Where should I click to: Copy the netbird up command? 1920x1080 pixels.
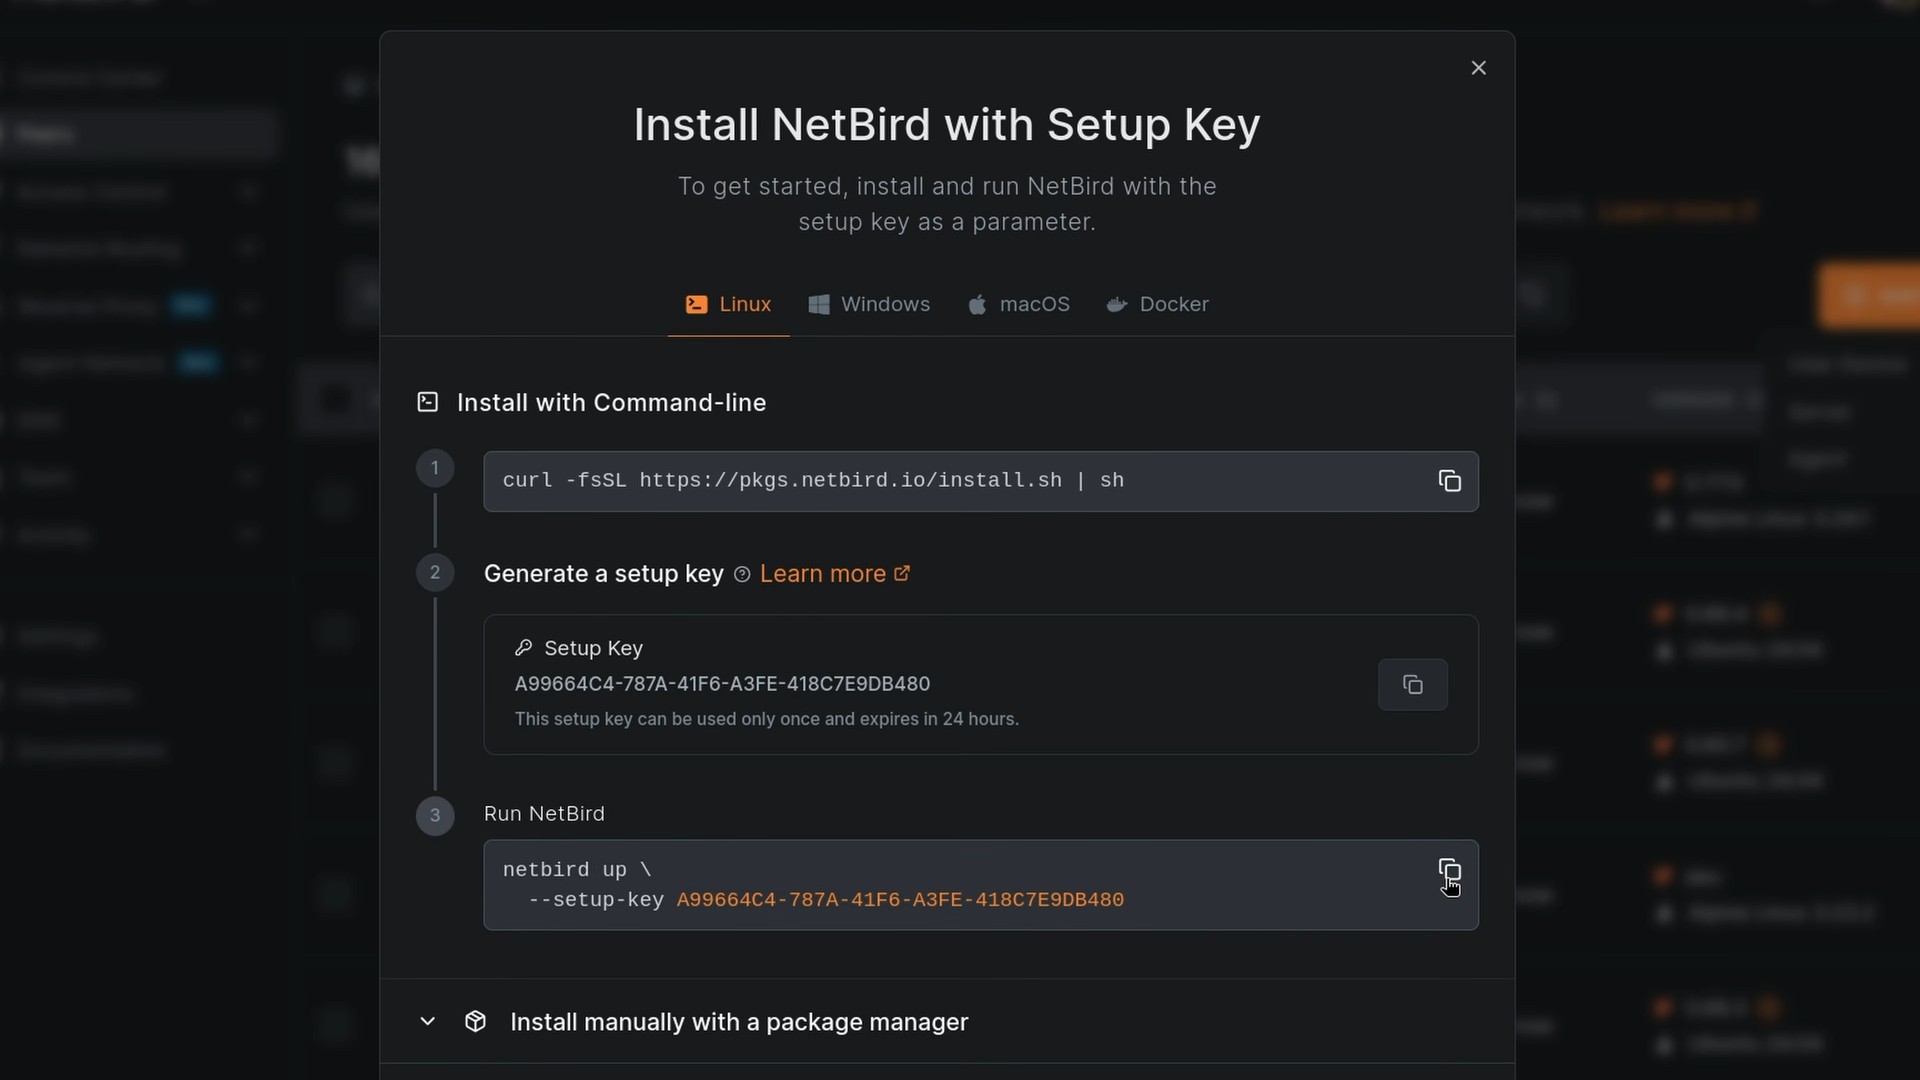point(1449,870)
